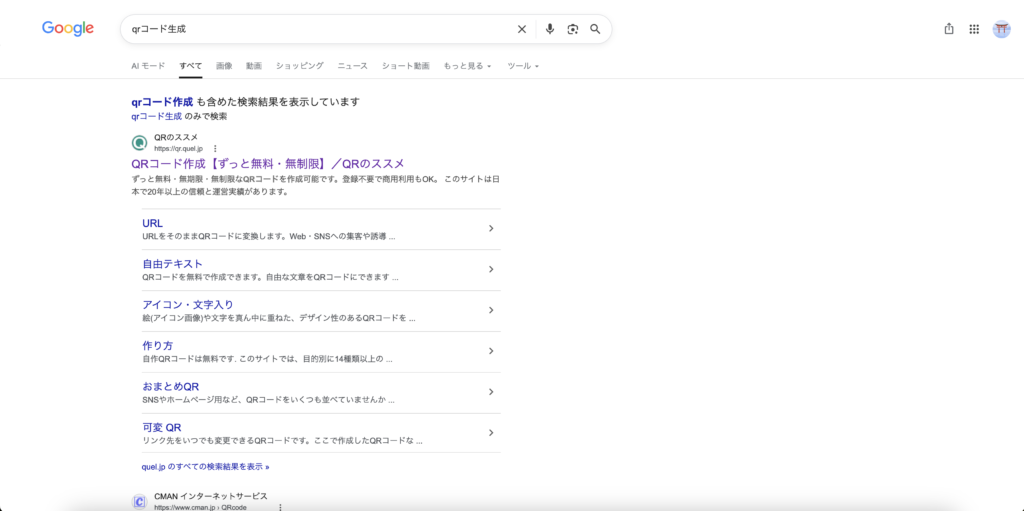Select the すべて tab

[191, 66]
